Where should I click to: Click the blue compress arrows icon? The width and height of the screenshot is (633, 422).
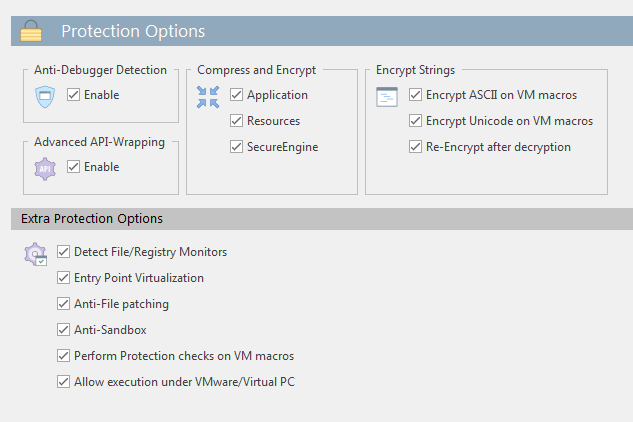(x=208, y=97)
